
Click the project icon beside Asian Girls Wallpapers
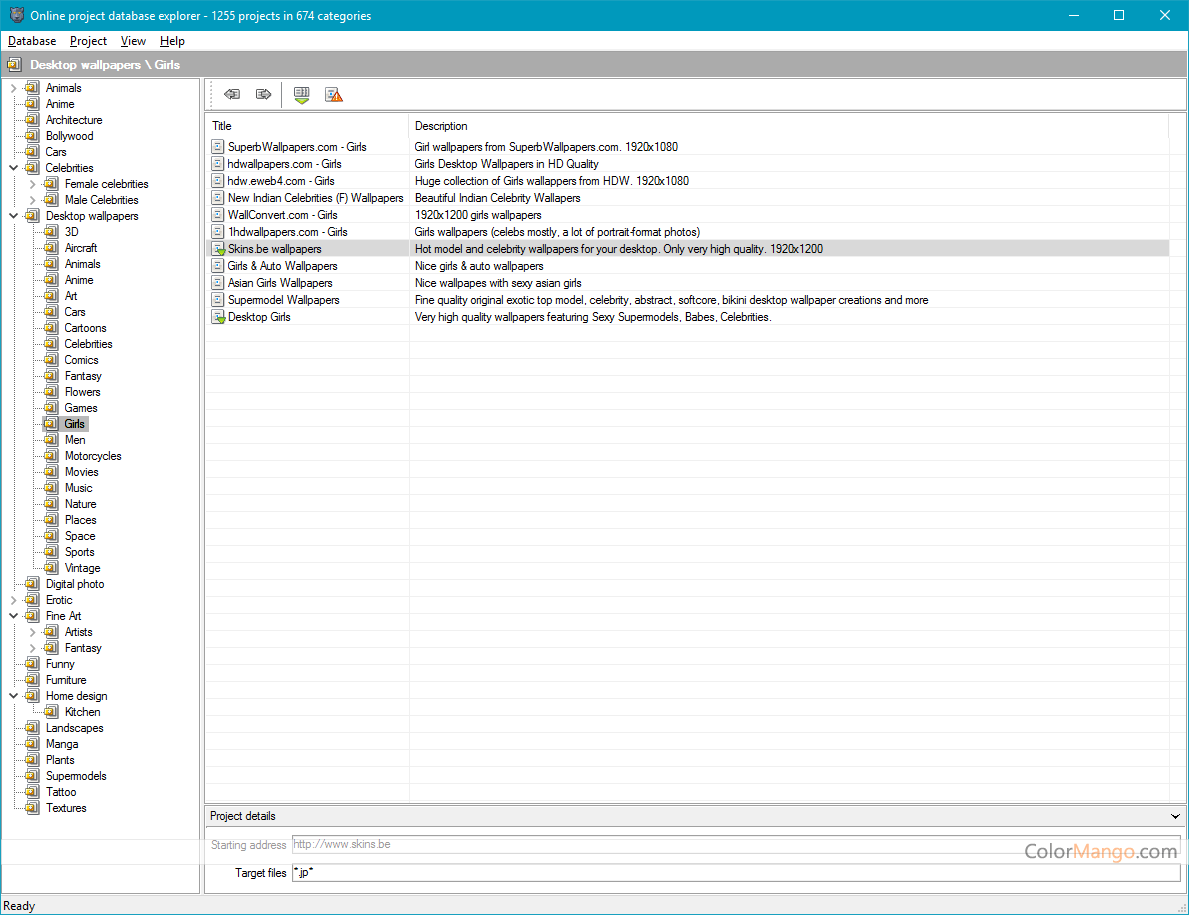[218, 283]
